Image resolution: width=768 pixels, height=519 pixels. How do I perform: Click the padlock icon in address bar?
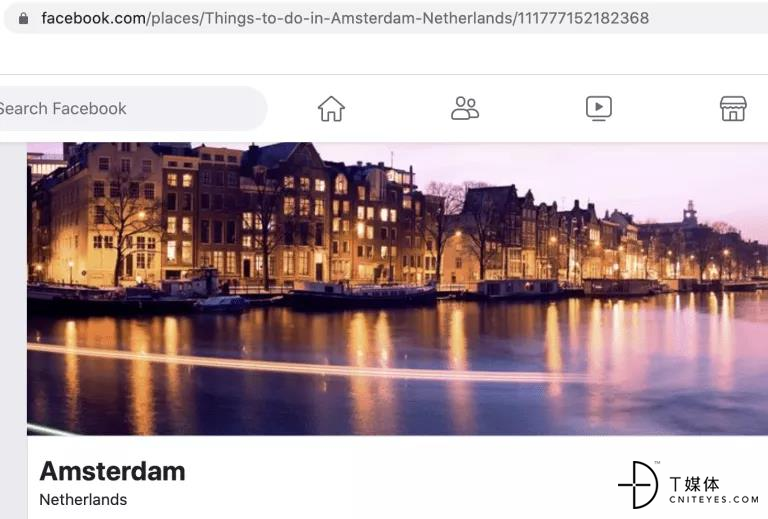(x=23, y=18)
